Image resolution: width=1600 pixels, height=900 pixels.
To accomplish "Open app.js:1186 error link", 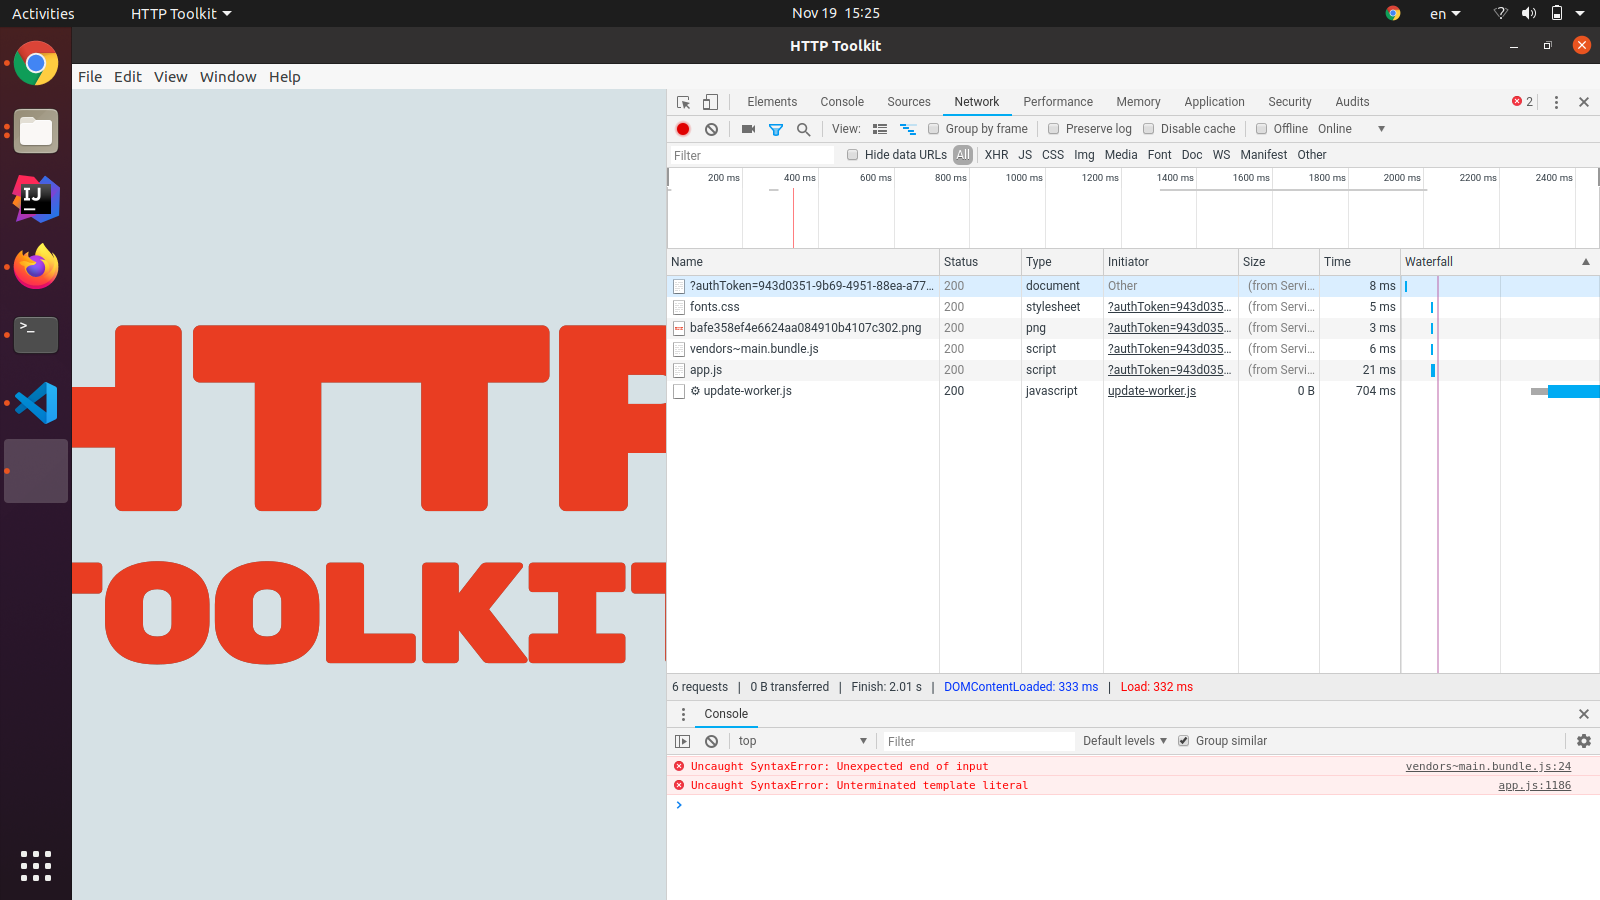I will point(1533,785).
